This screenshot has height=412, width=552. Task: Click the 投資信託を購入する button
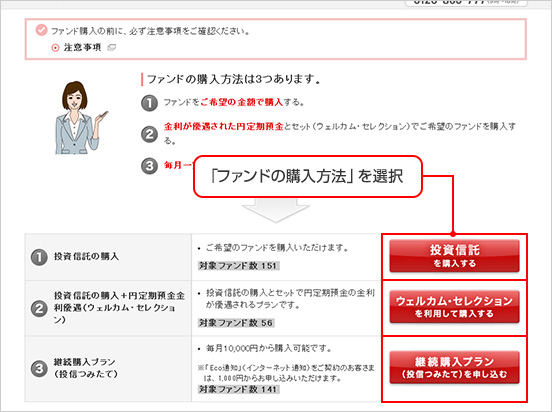[x=454, y=256]
